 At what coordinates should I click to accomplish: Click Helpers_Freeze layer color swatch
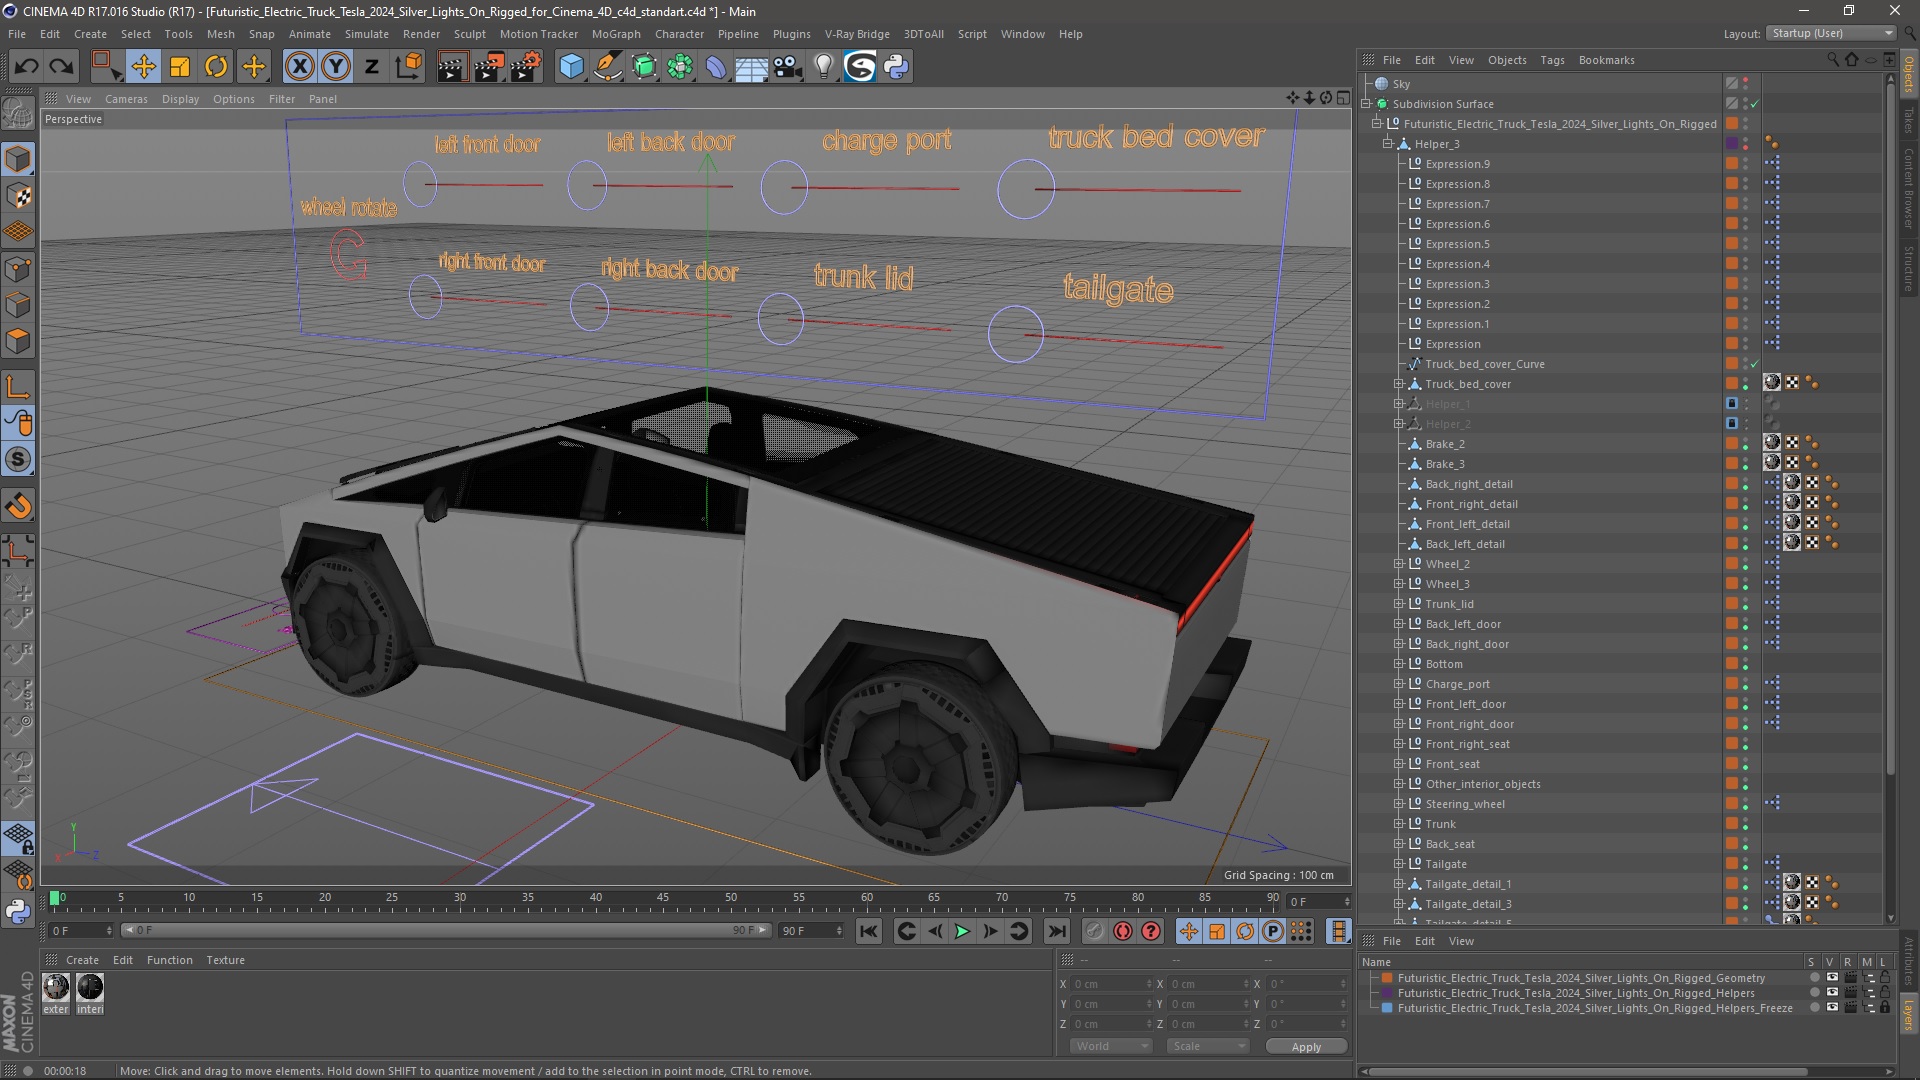(x=1387, y=1008)
